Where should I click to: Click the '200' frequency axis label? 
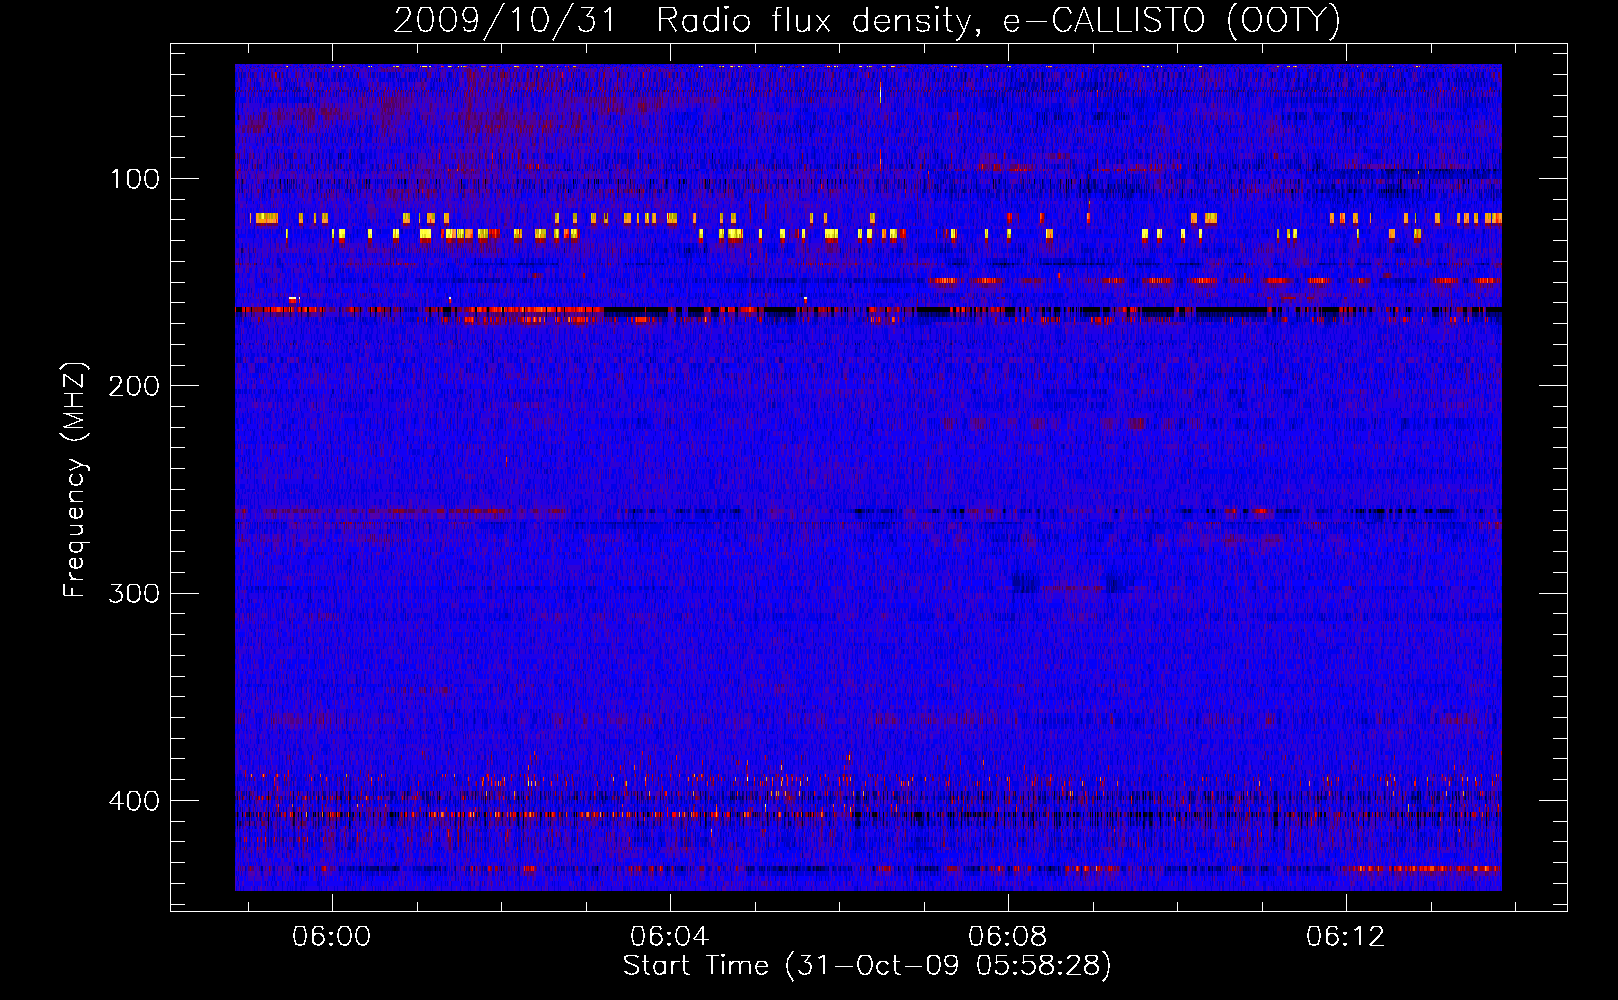pos(134,386)
